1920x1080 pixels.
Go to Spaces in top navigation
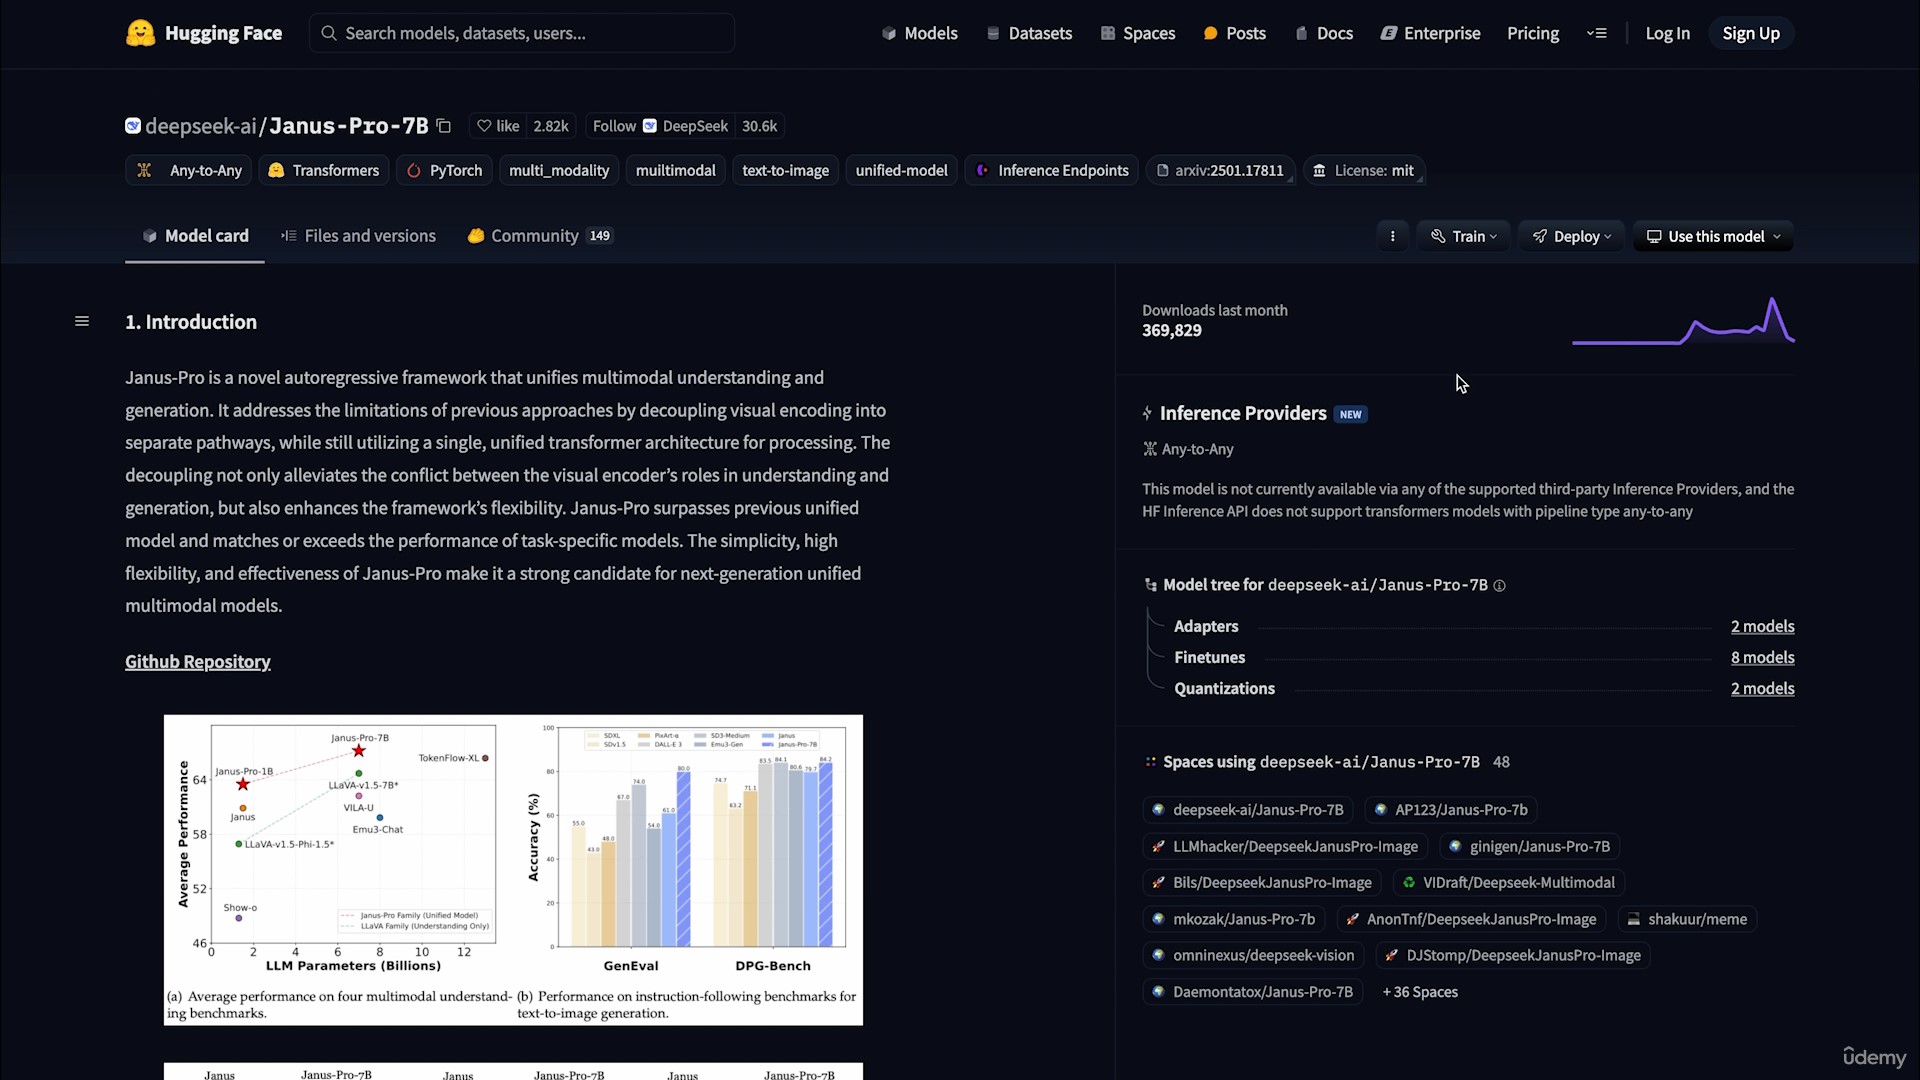click(1137, 33)
